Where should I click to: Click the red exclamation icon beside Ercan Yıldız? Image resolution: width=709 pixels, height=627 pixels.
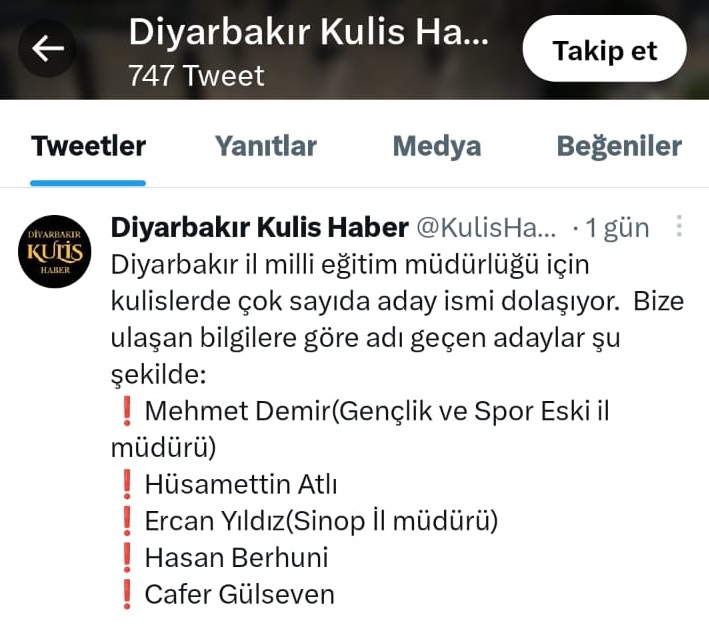tap(127, 521)
